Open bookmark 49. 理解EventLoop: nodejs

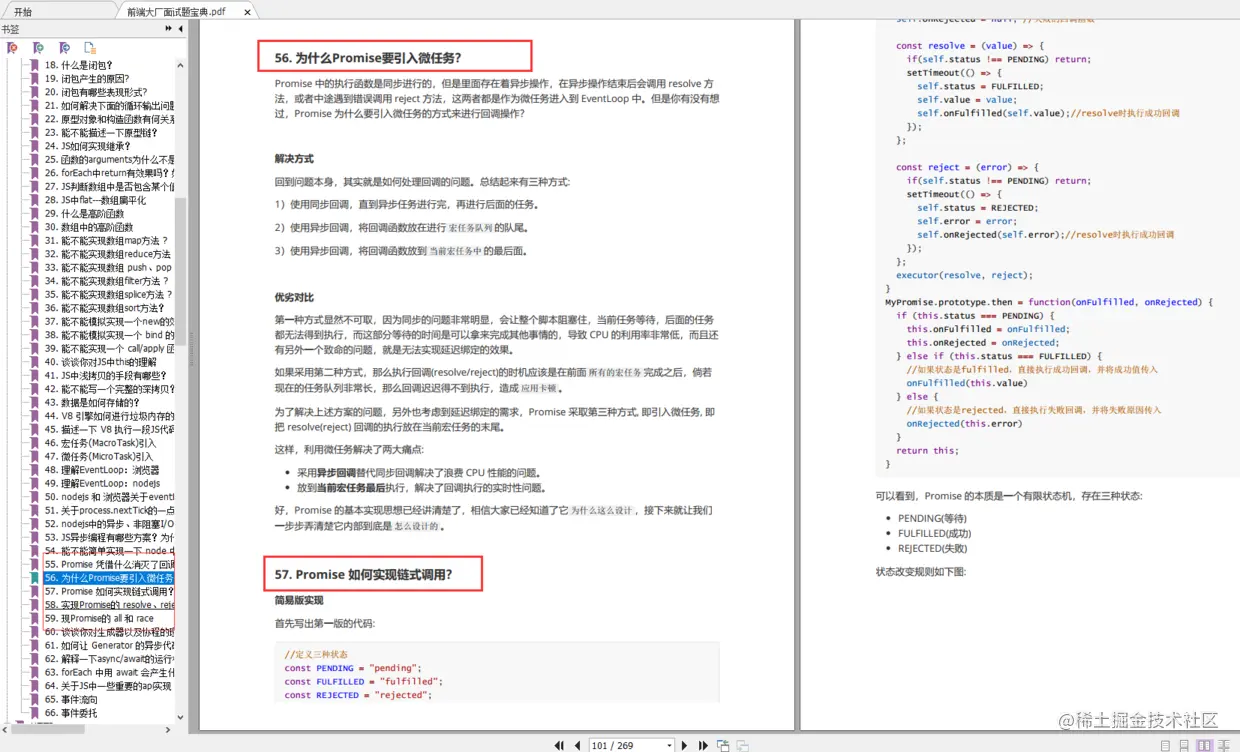(102, 483)
